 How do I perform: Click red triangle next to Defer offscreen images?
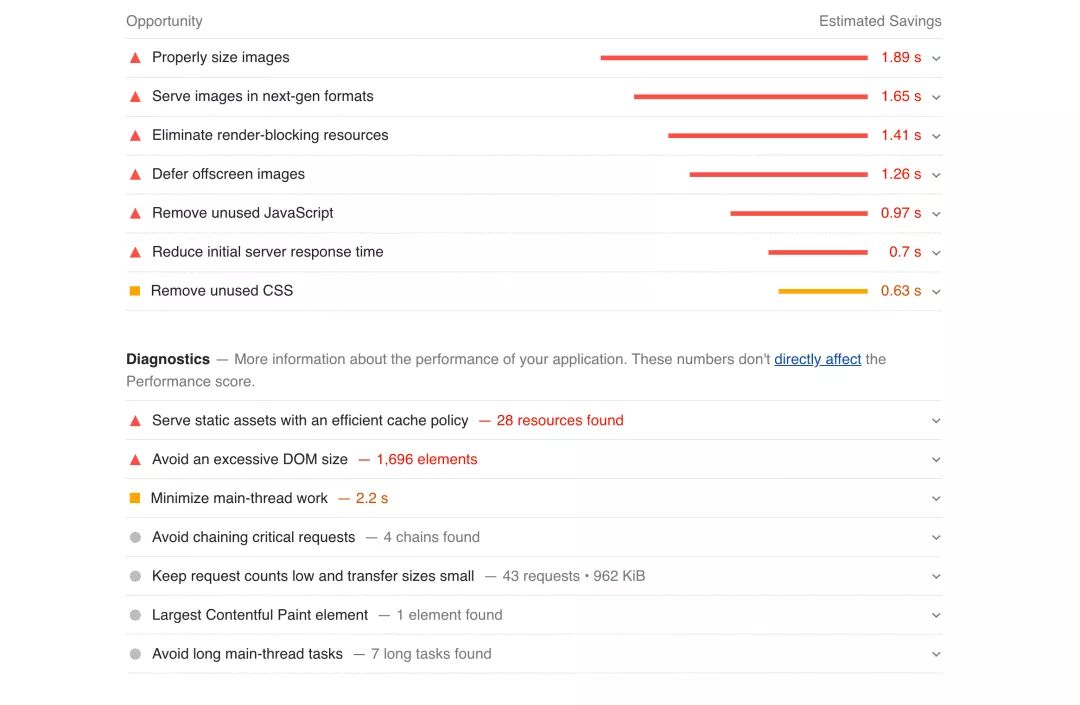click(x=135, y=175)
